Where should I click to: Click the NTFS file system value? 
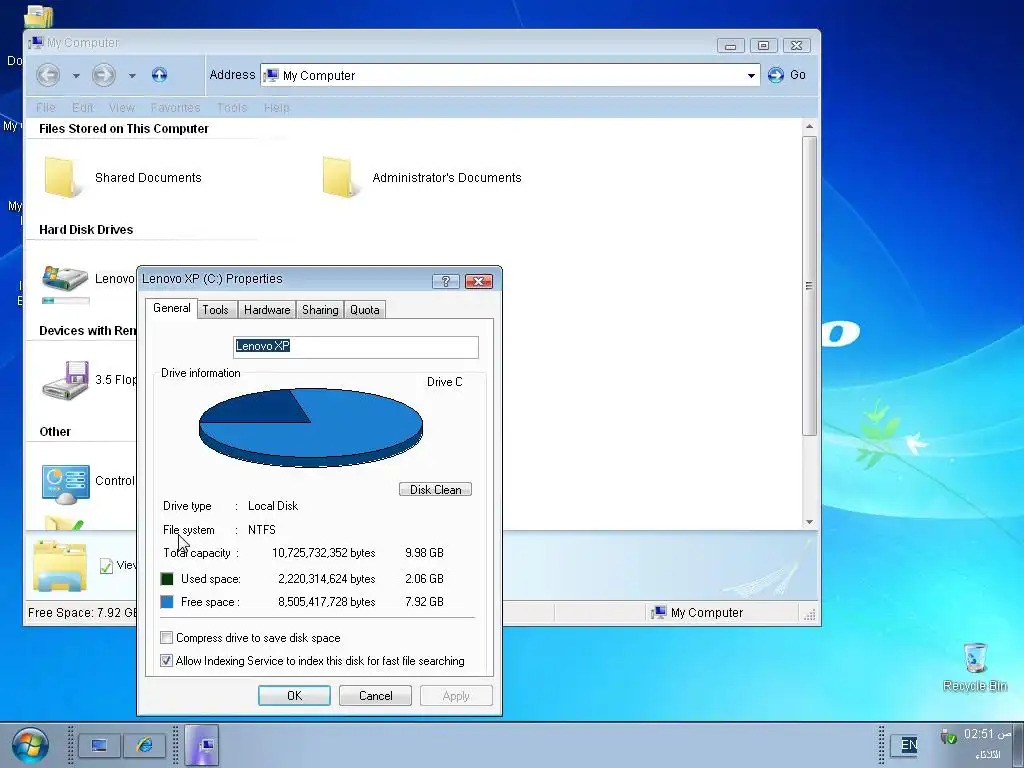click(x=262, y=530)
